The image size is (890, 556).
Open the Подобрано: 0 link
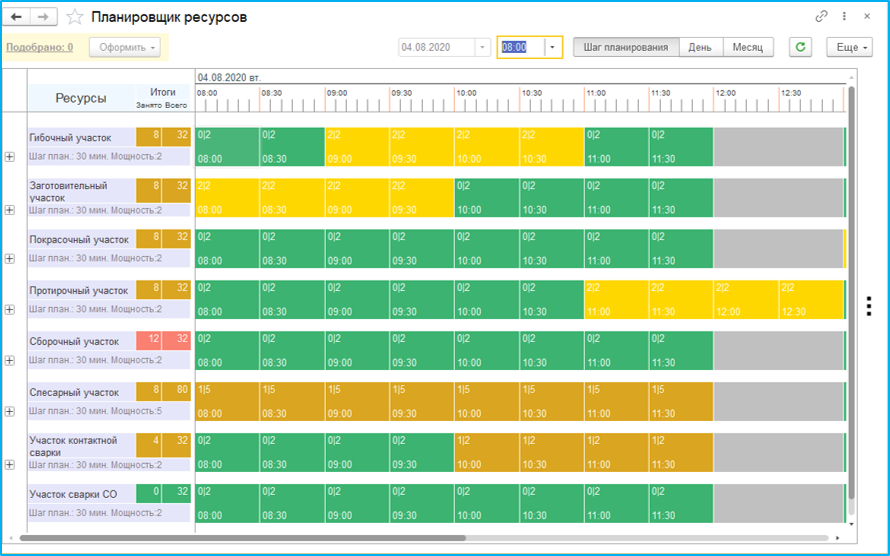tap(39, 47)
